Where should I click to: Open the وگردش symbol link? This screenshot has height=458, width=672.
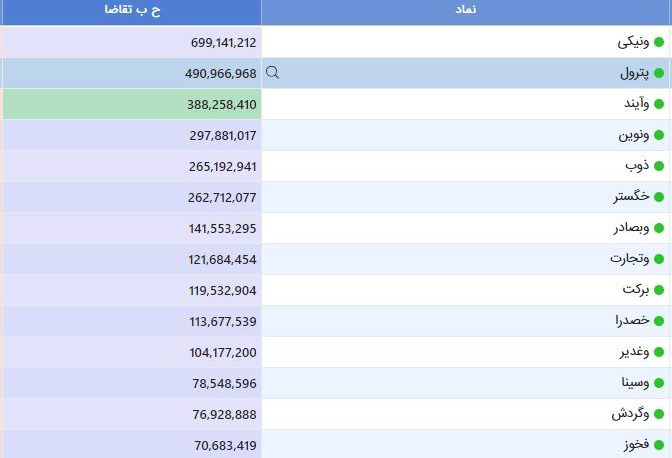[630, 414]
